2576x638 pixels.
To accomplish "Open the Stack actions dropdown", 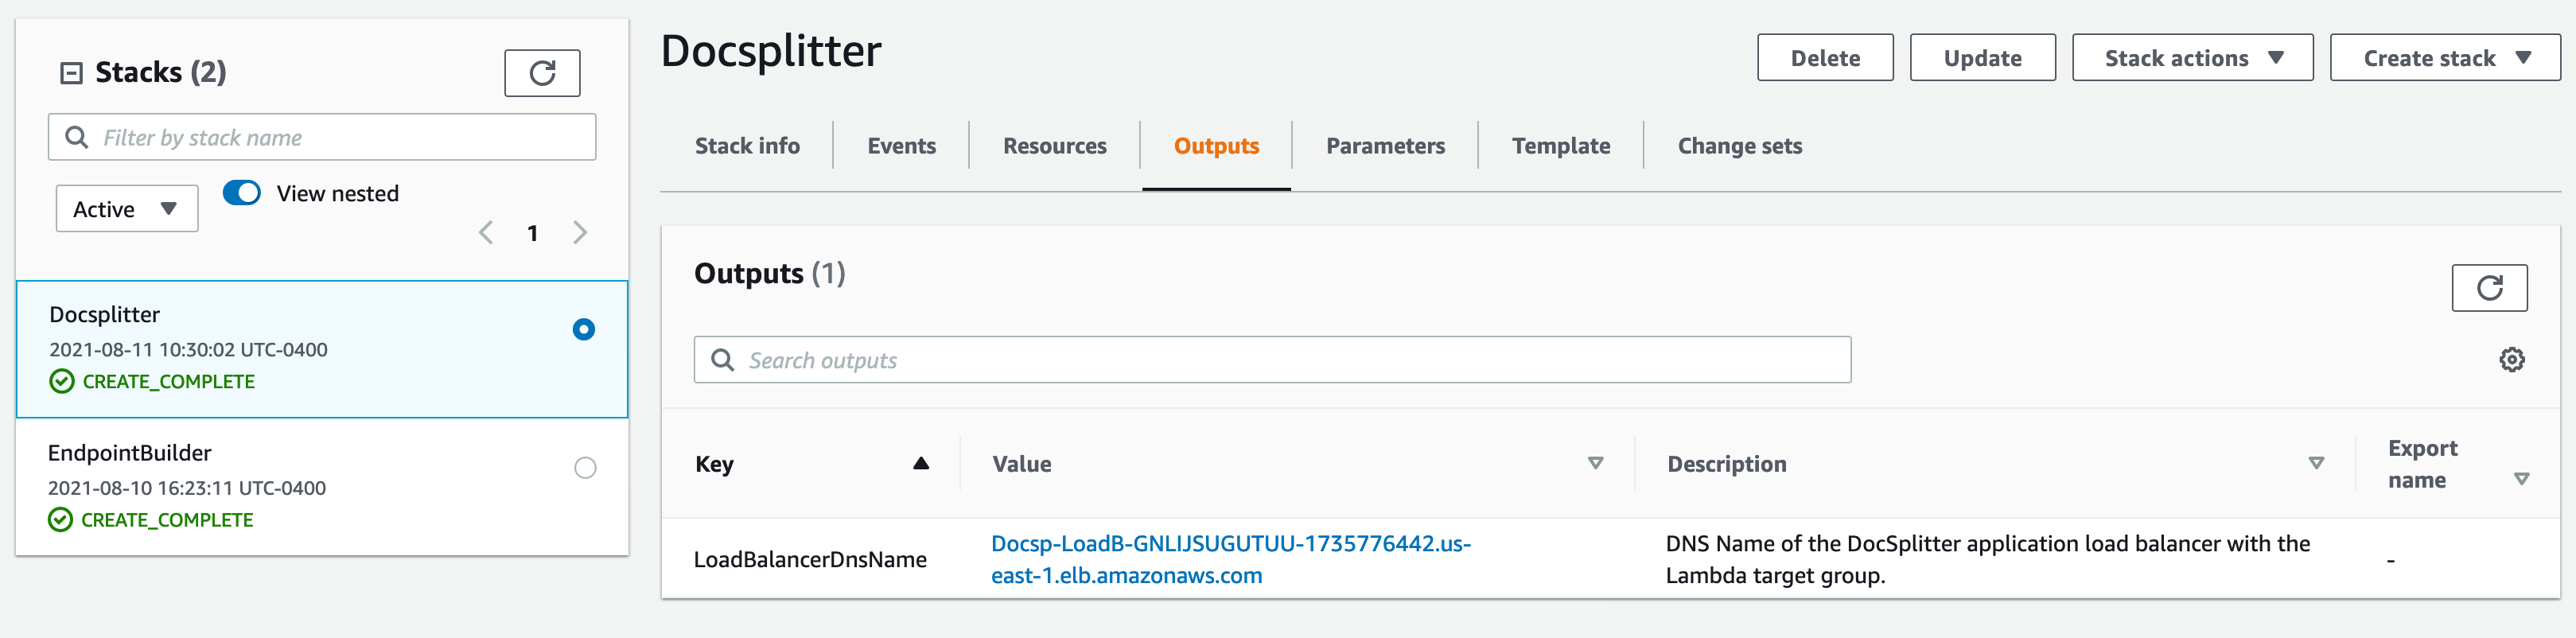I will click(2192, 58).
